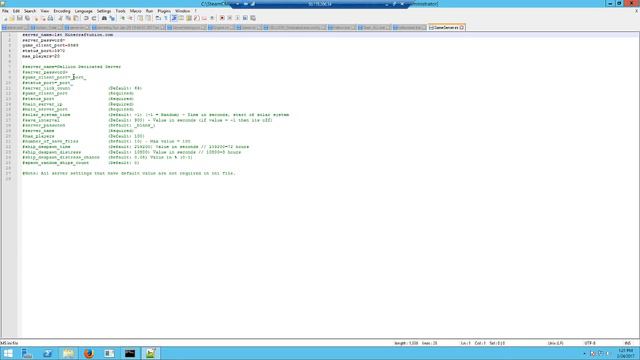This screenshot has height=360, width=640.
Task: Click the taskbar clock
Action: tap(626, 353)
